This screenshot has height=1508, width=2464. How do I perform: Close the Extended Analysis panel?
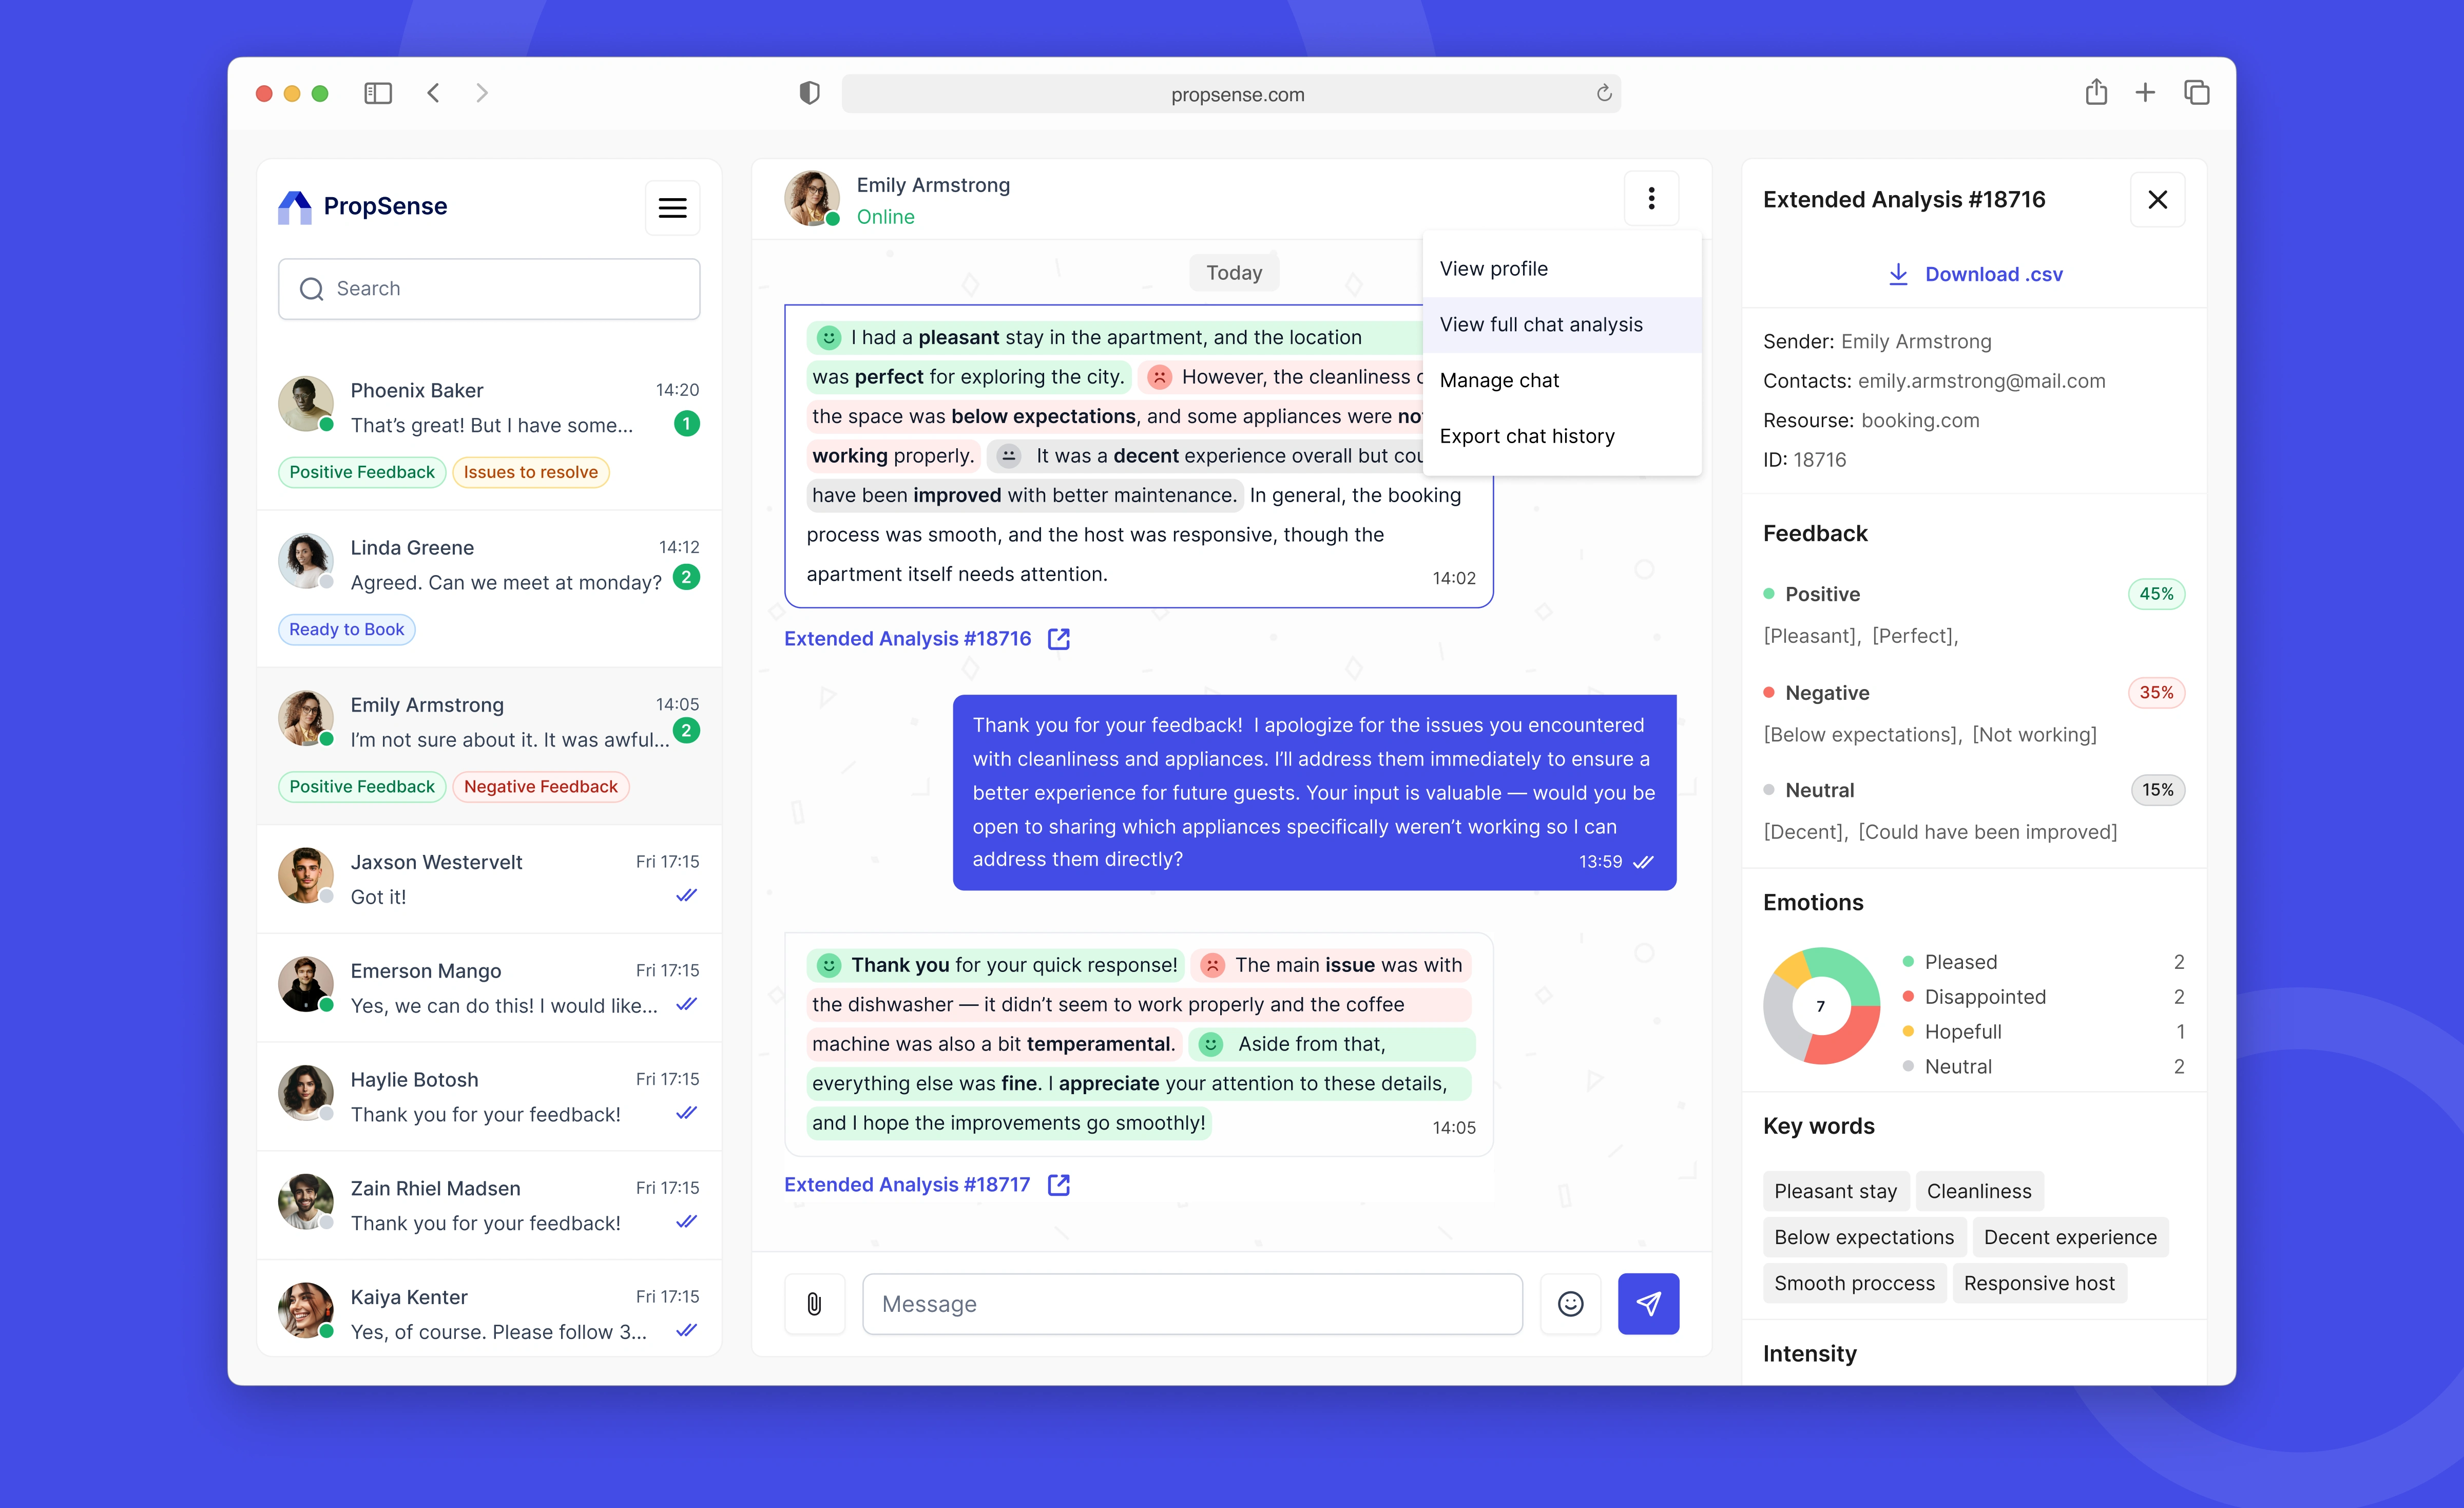pyautogui.click(x=2157, y=199)
